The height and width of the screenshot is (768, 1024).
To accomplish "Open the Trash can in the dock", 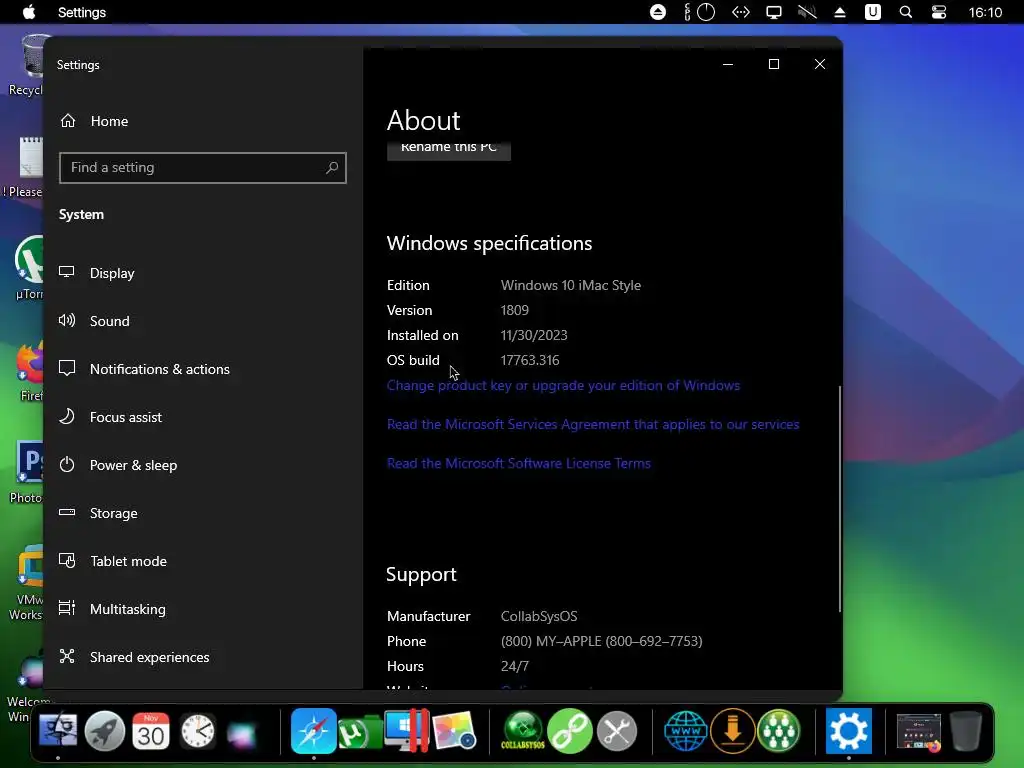I will click(x=965, y=731).
